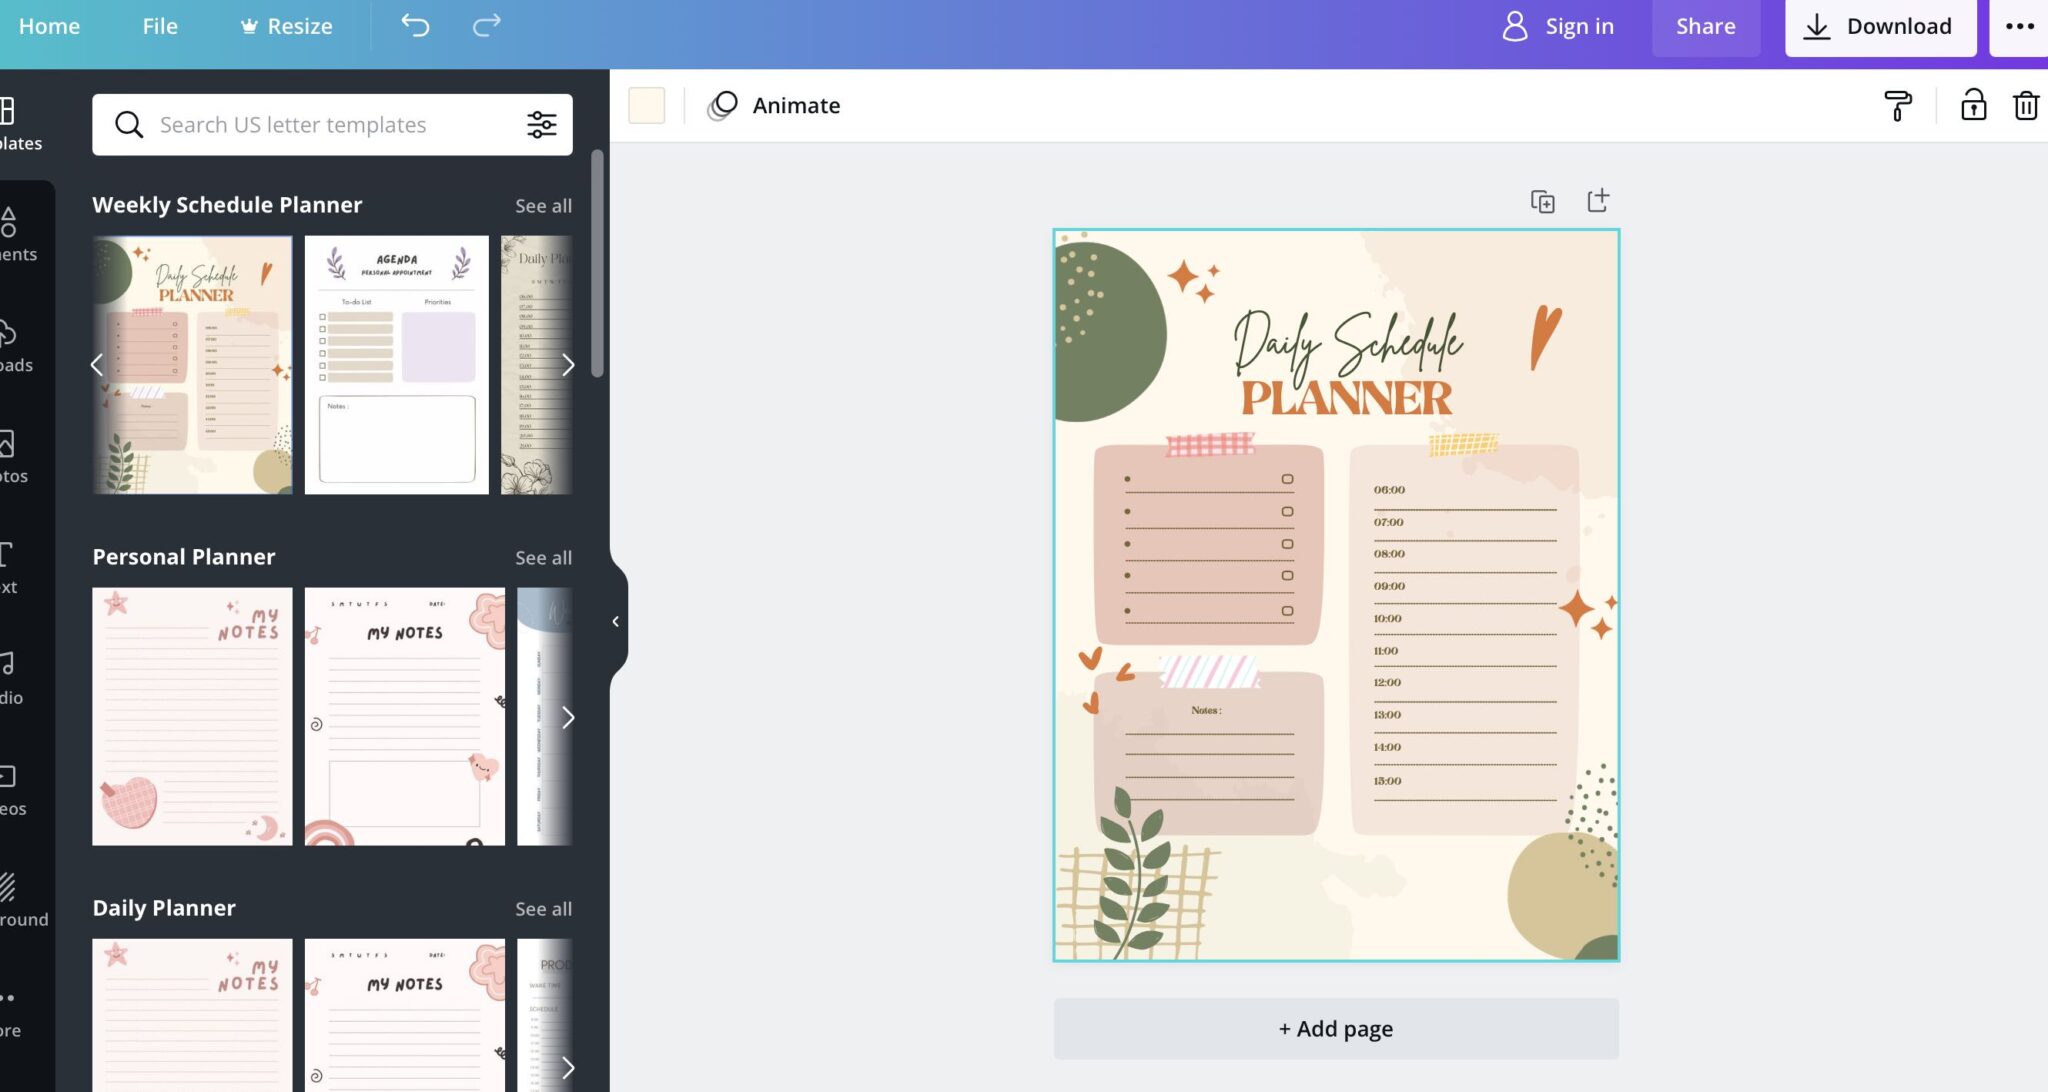The image size is (2048, 1092).
Task: Click the background color swatch
Action: click(646, 104)
